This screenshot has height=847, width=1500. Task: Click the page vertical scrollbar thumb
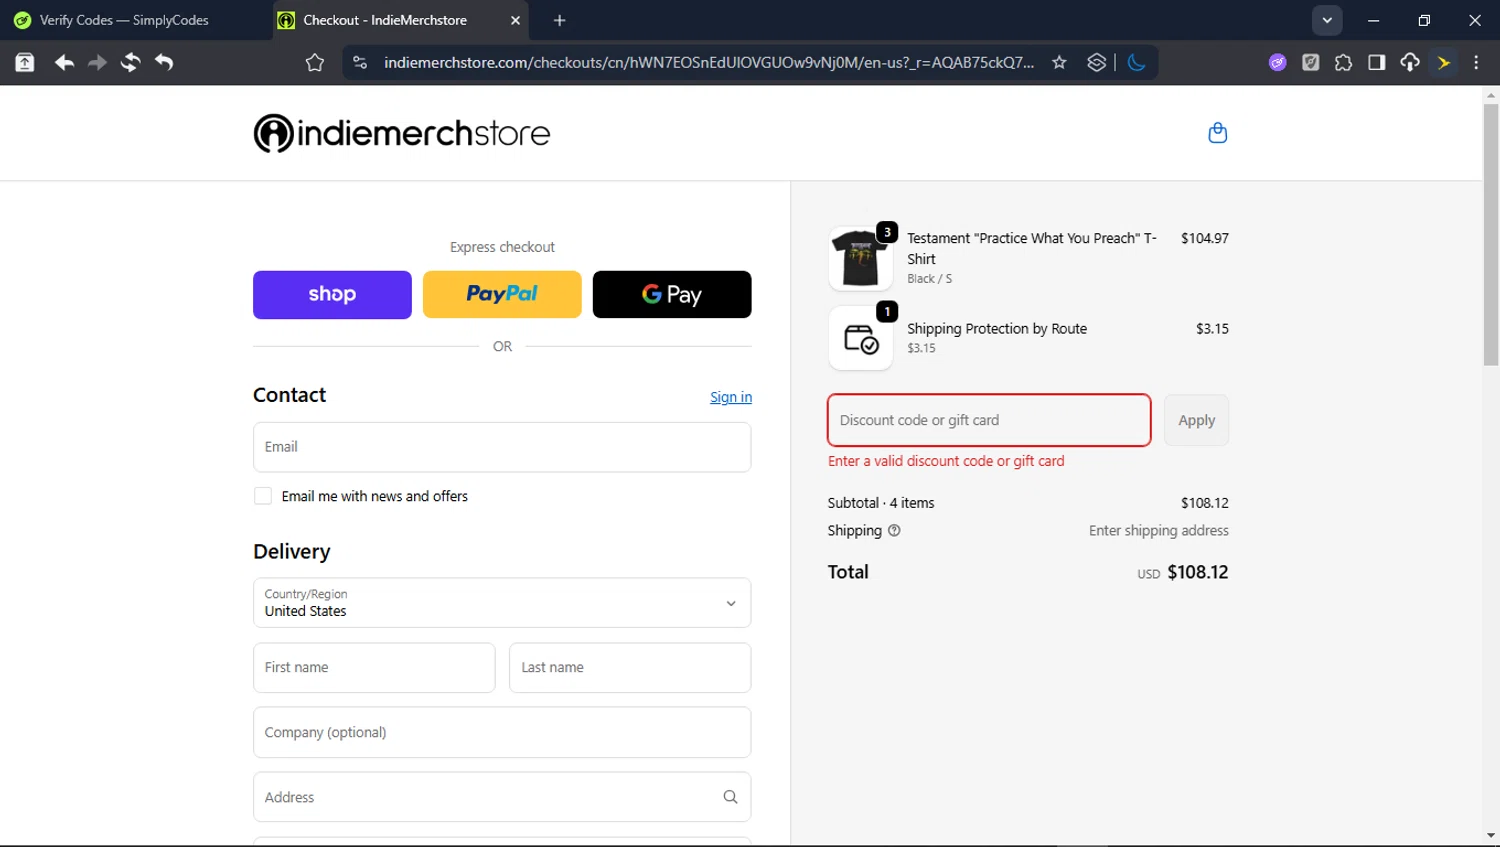(1491, 235)
